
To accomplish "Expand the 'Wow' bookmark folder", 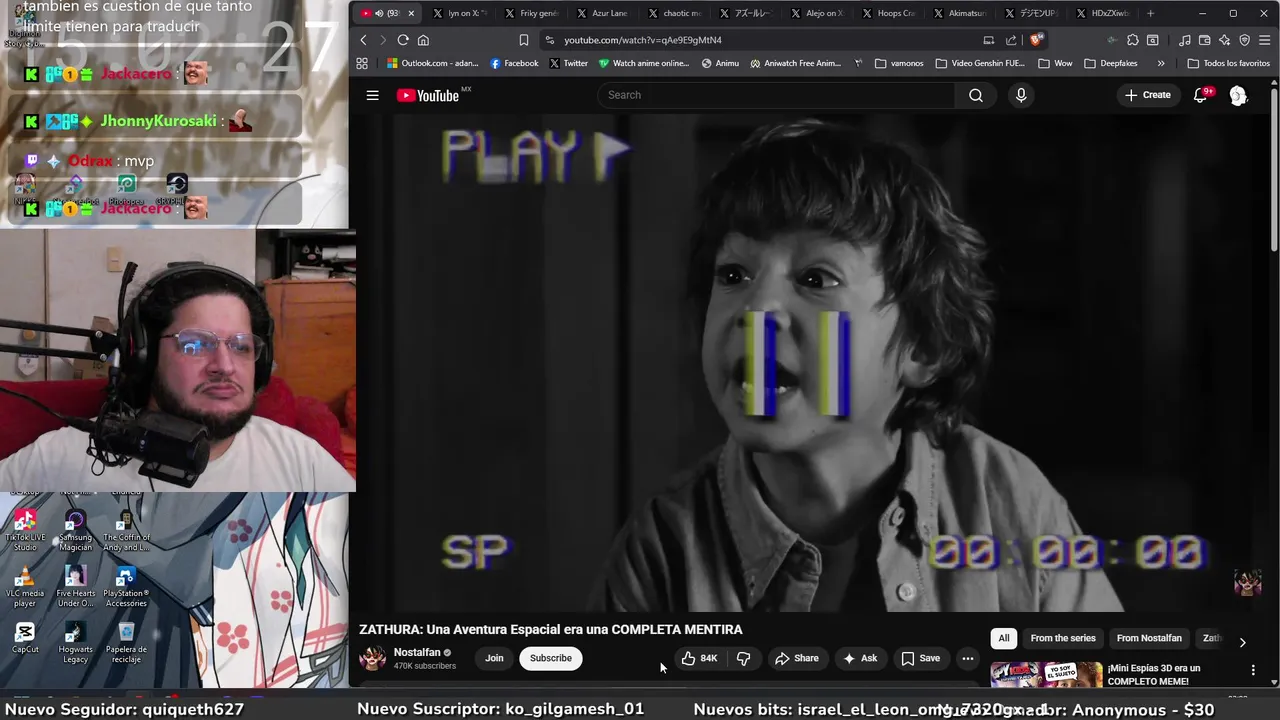I will coord(1055,63).
